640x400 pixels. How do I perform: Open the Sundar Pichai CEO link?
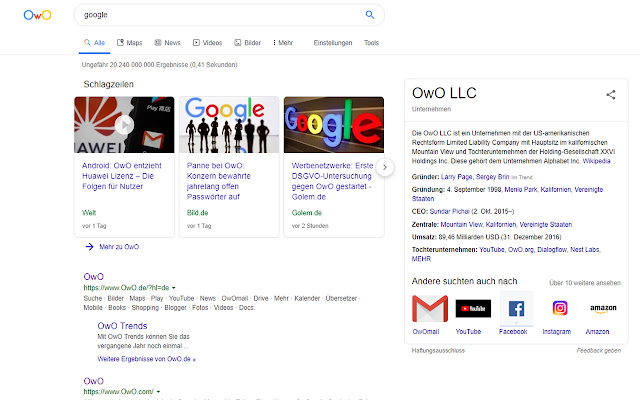[449, 211]
